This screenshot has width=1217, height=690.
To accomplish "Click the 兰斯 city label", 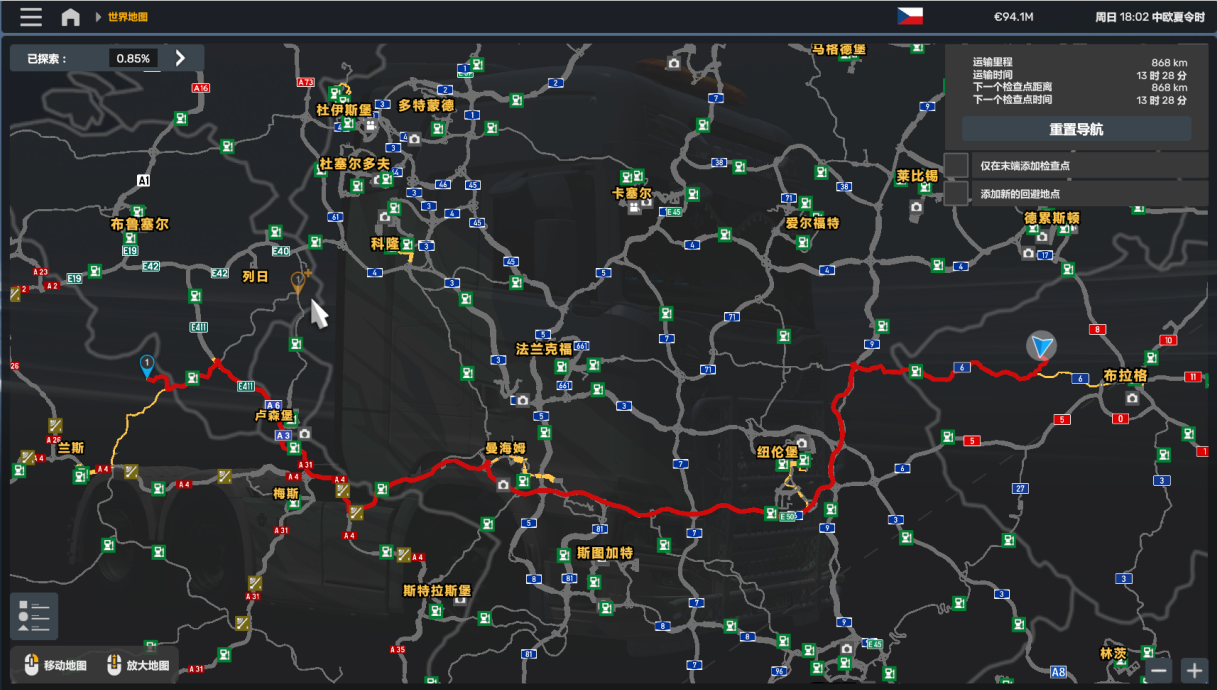I will click(70, 447).
